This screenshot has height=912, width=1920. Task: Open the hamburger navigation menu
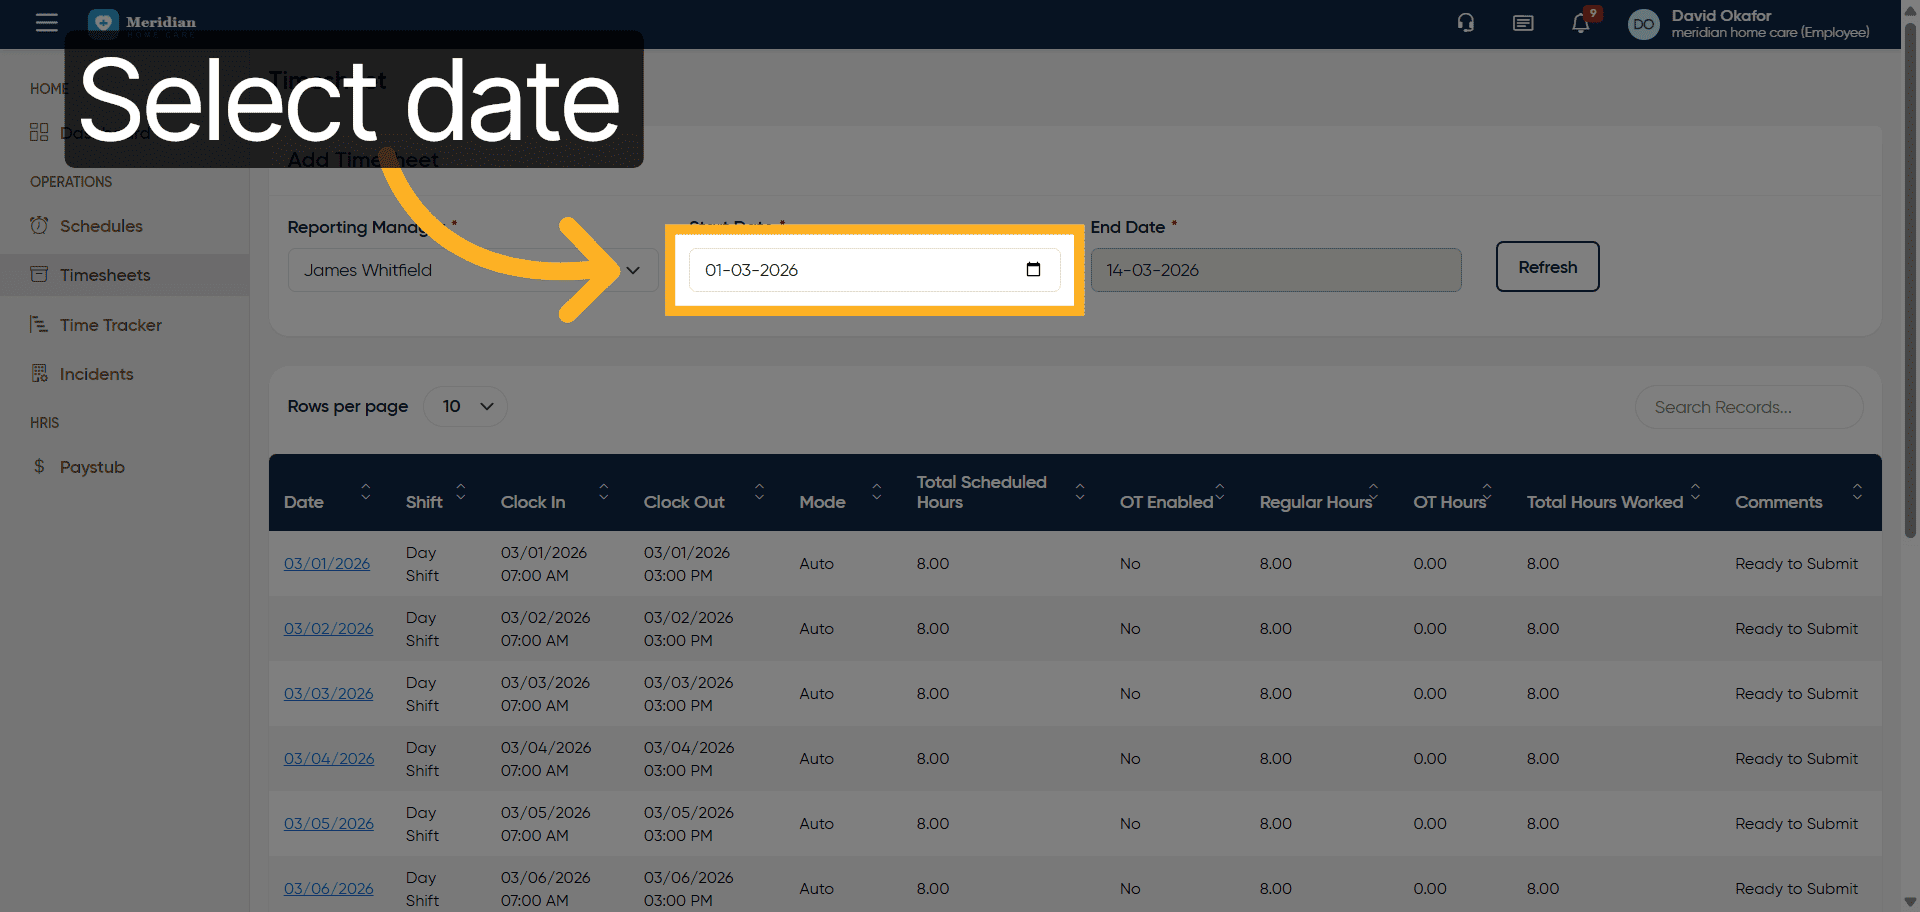pos(46,22)
